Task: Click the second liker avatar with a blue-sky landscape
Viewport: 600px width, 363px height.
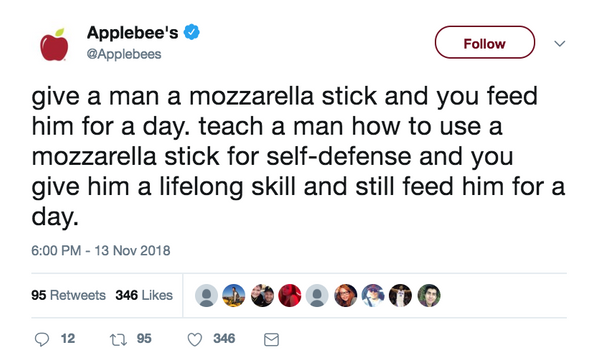Action: 234,295
